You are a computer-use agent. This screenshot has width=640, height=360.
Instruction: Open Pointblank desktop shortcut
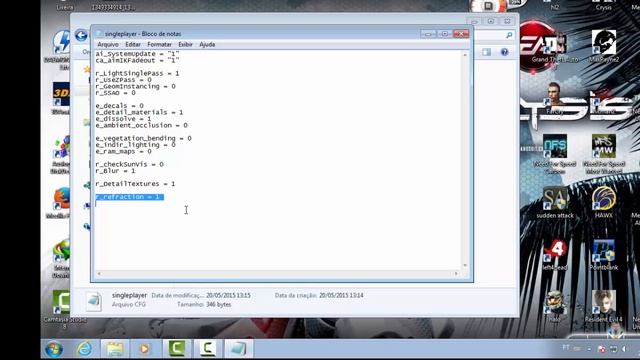(x=604, y=255)
